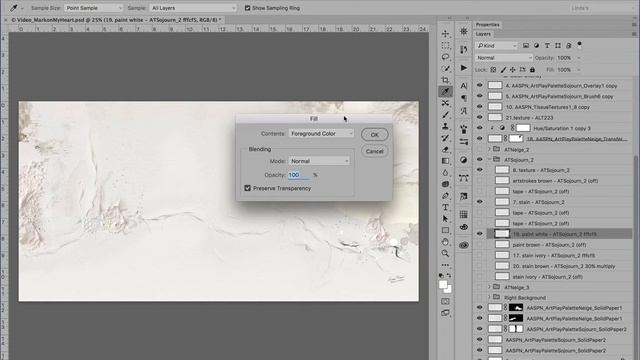The width and height of the screenshot is (640, 360).
Task: Select the Crop tool
Action: point(445,80)
